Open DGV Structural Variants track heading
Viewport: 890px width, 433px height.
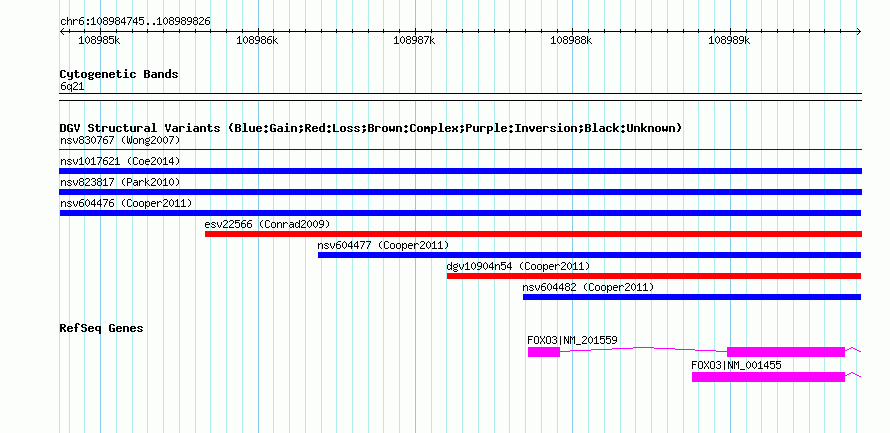point(371,128)
